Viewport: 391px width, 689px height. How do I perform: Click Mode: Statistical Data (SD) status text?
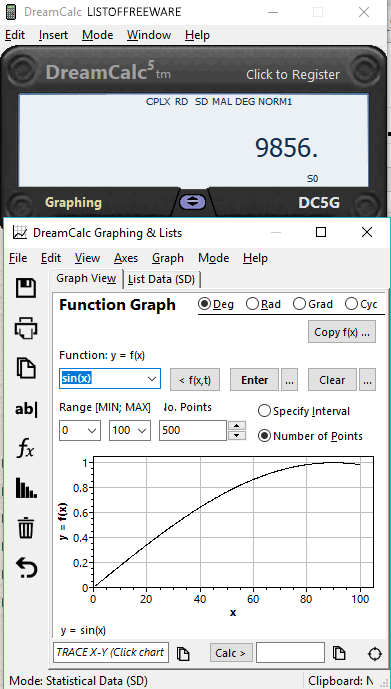pyautogui.click(x=78, y=681)
